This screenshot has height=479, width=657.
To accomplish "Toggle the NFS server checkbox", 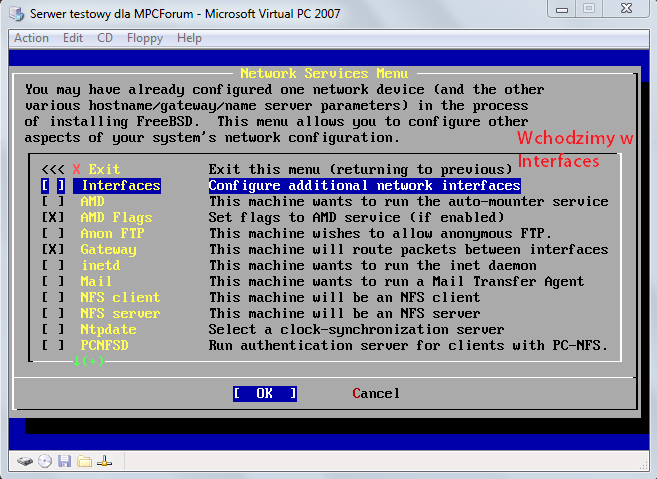I will click(x=53, y=313).
